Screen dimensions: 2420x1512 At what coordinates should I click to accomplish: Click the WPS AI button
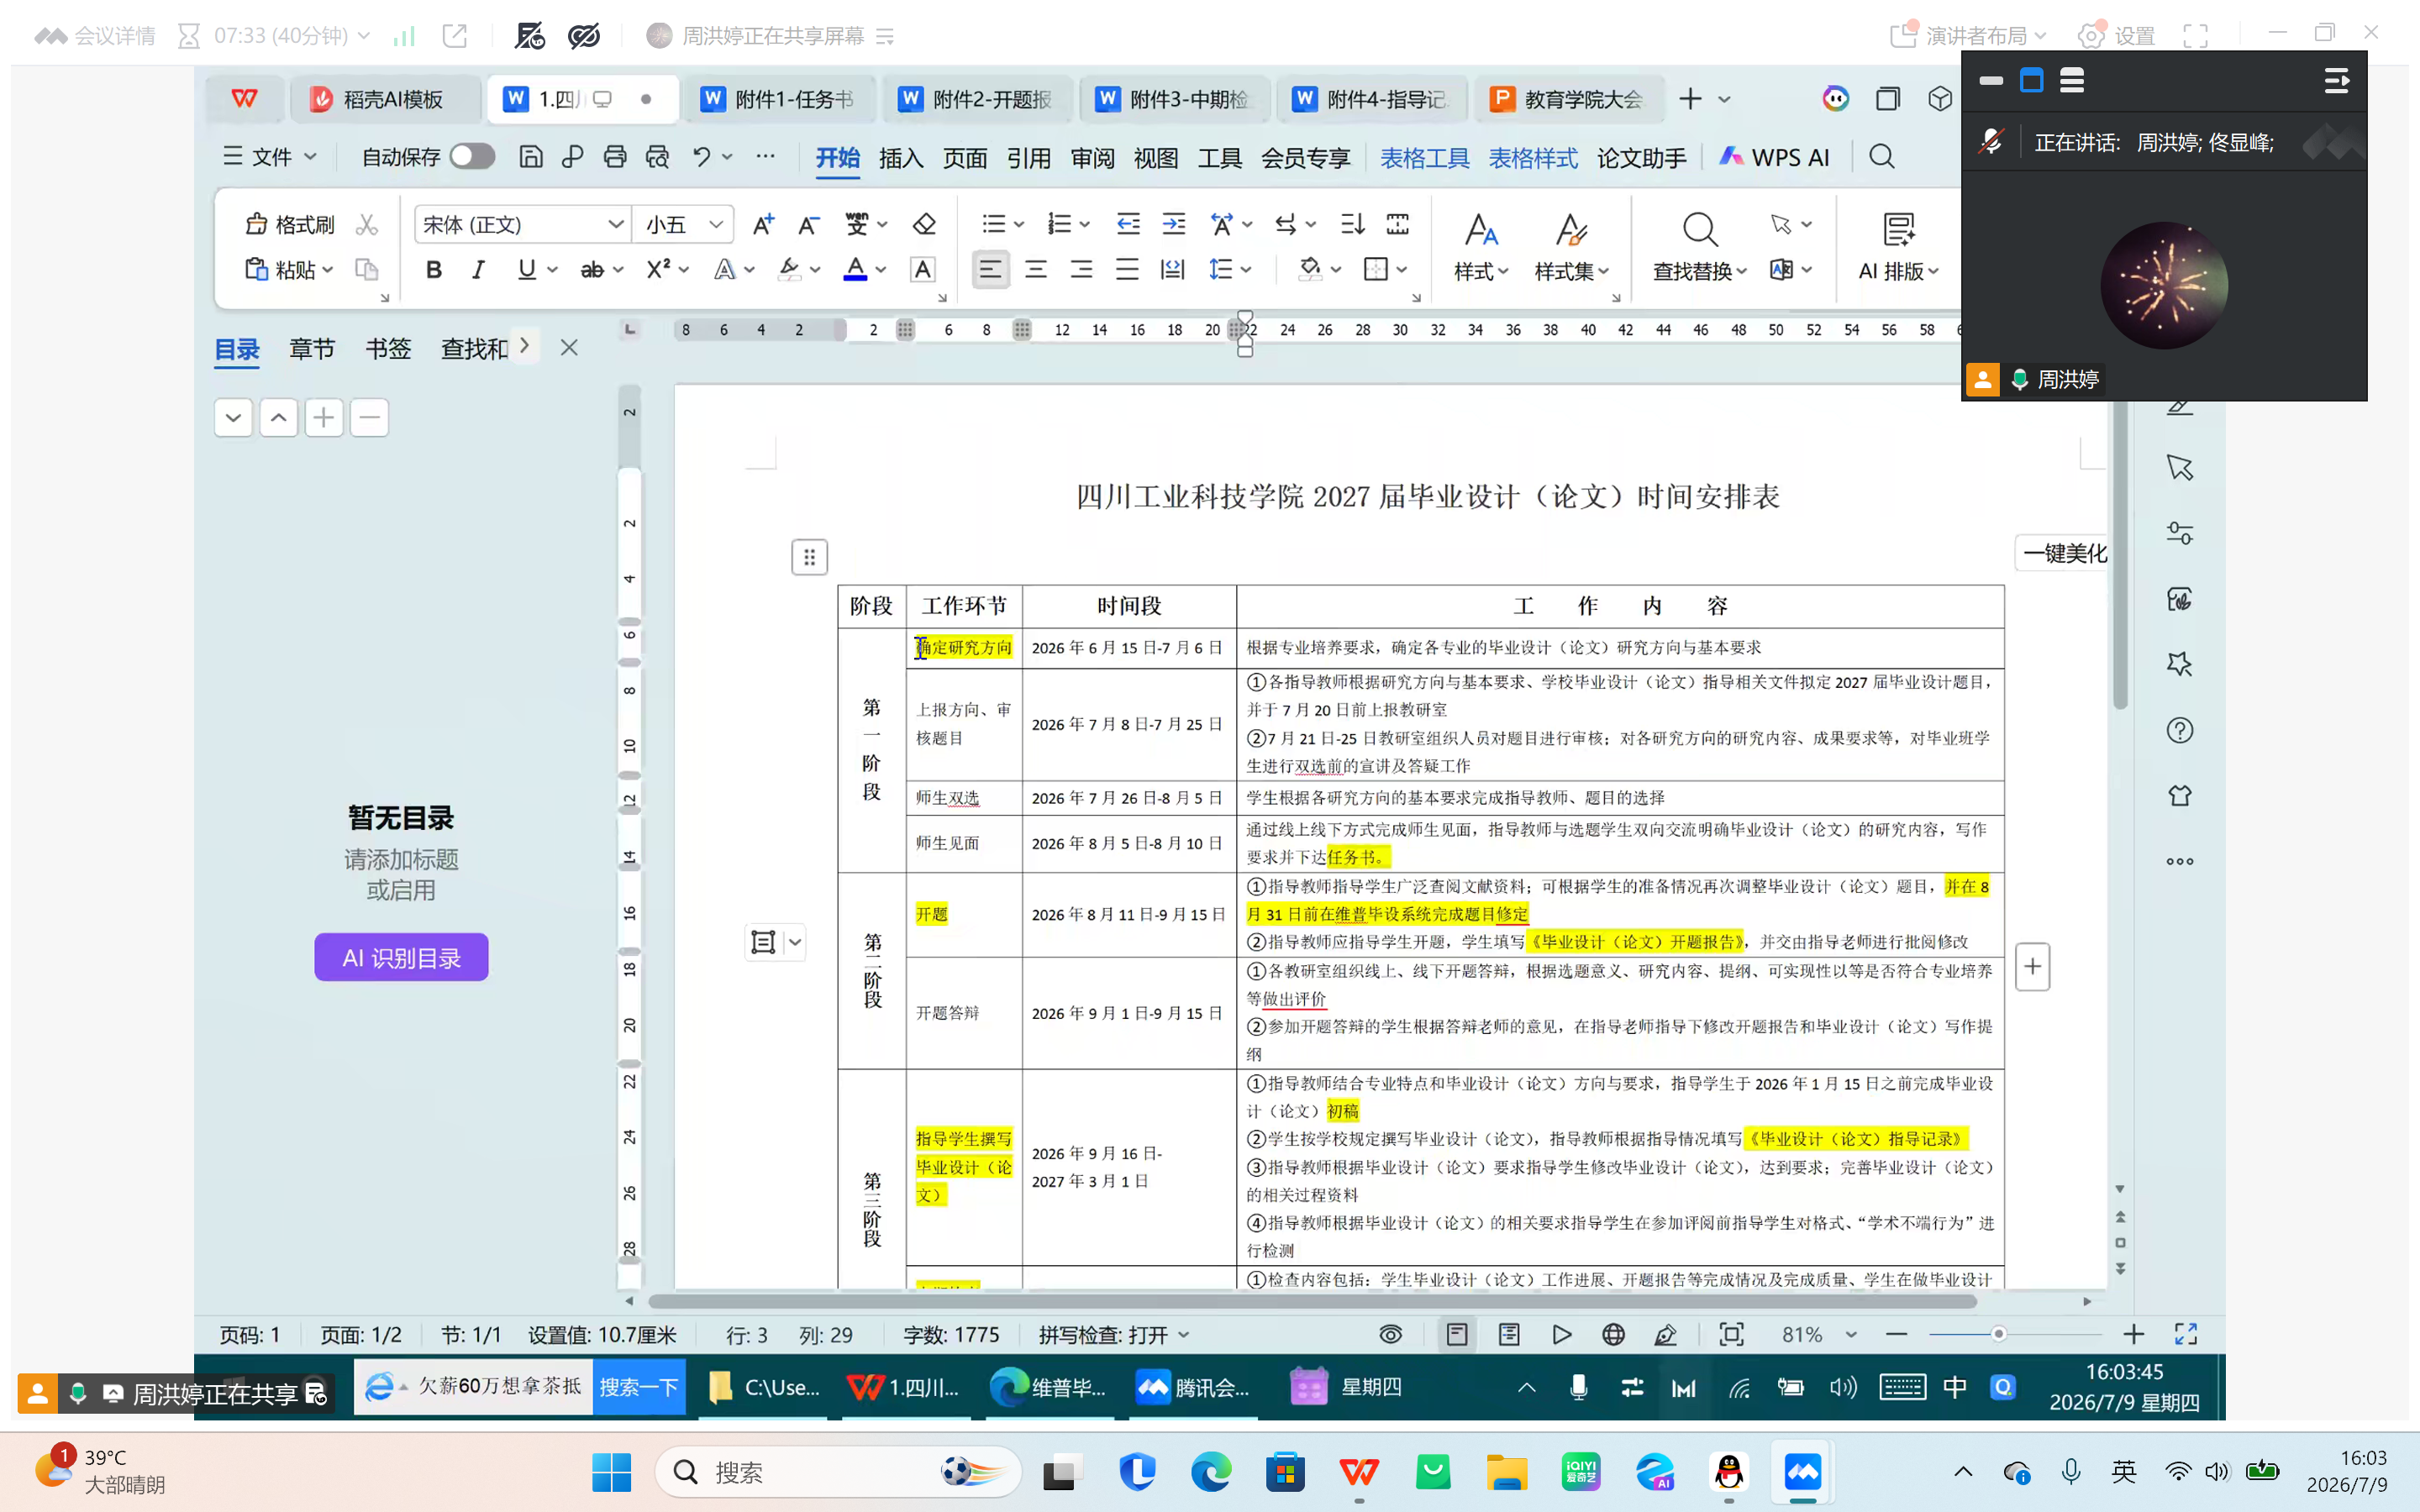[1773, 157]
